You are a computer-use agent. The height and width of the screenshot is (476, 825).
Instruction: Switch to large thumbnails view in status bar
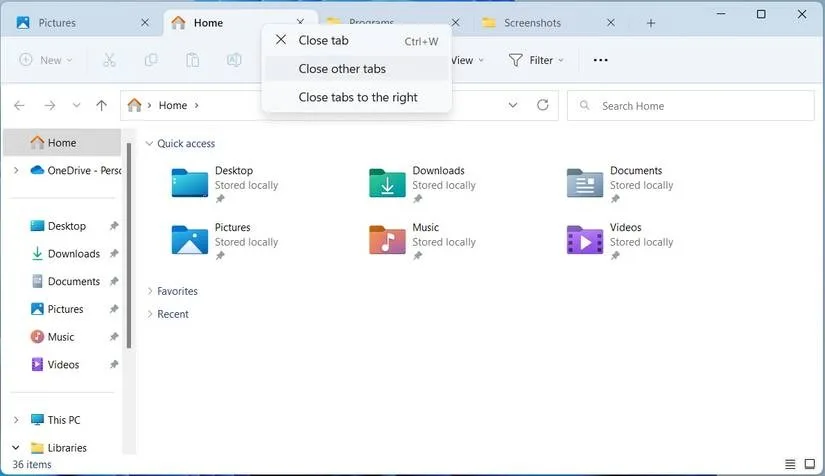coord(810,464)
